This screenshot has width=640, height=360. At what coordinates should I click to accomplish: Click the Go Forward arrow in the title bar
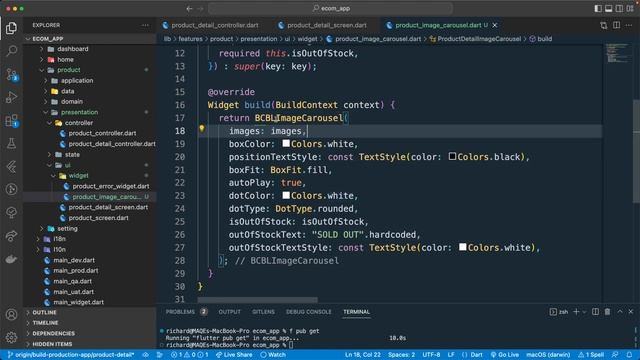[x=200, y=8]
